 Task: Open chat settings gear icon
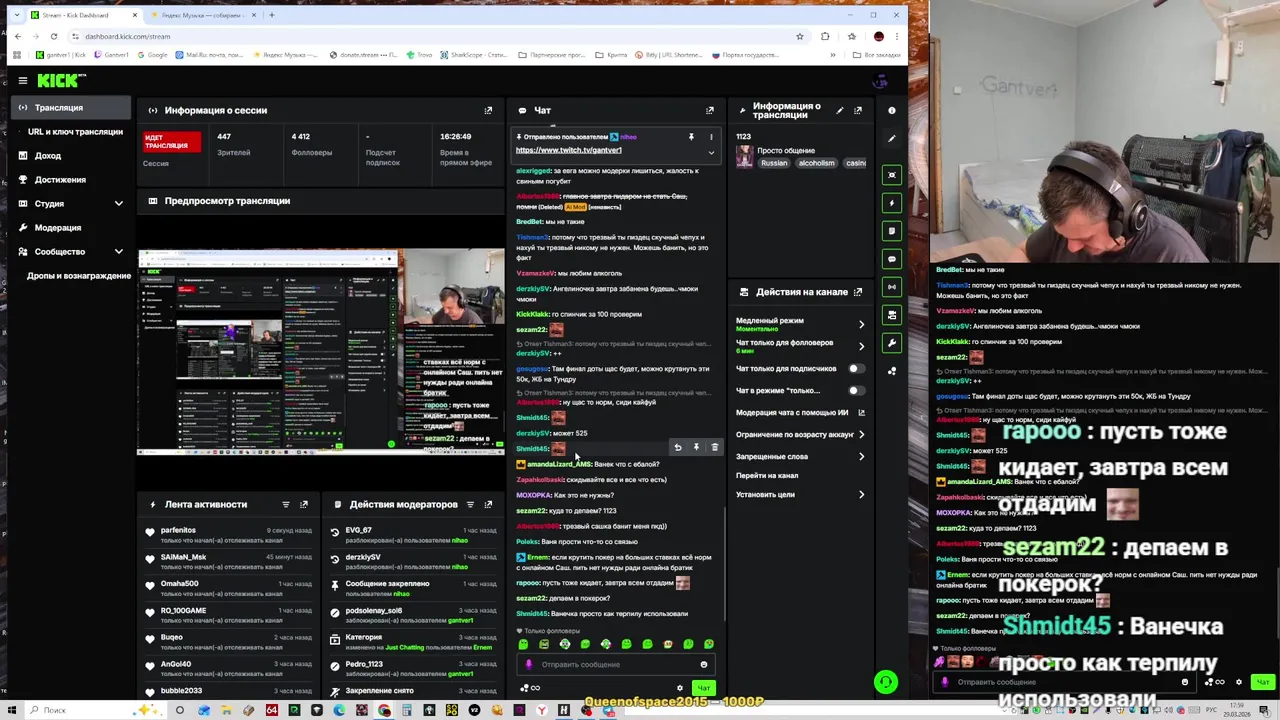click(x=680, y=688)
